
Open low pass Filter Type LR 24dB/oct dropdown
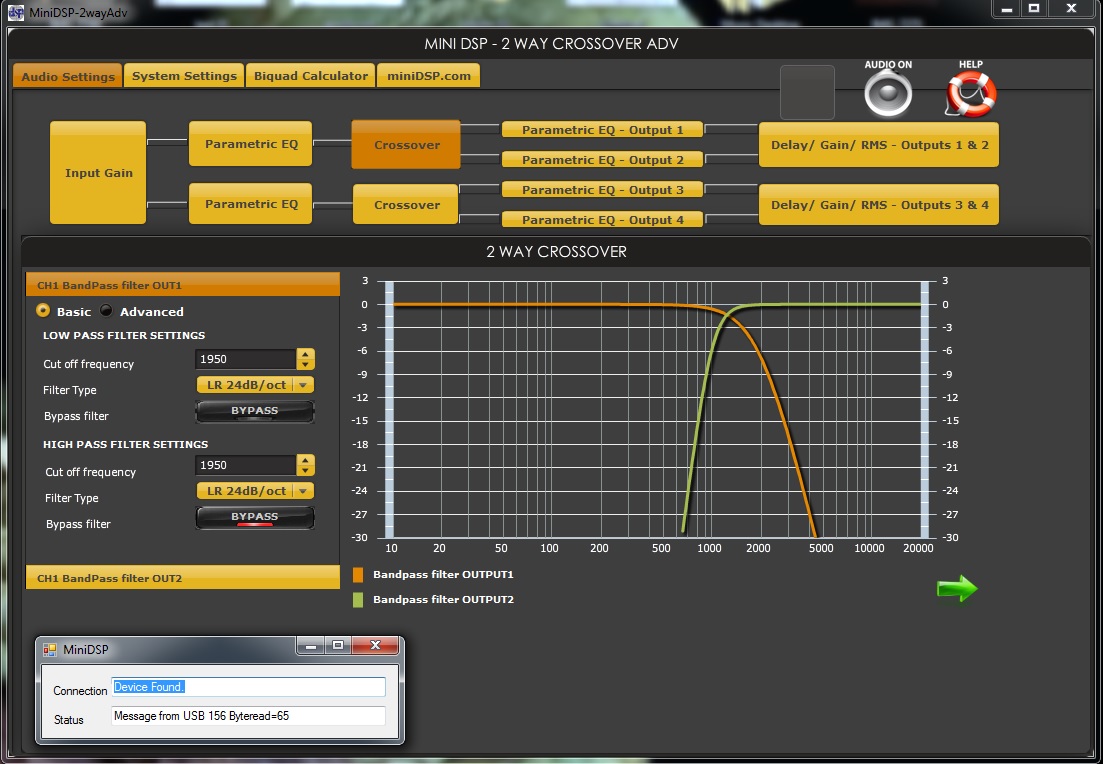tap(255, 385)
